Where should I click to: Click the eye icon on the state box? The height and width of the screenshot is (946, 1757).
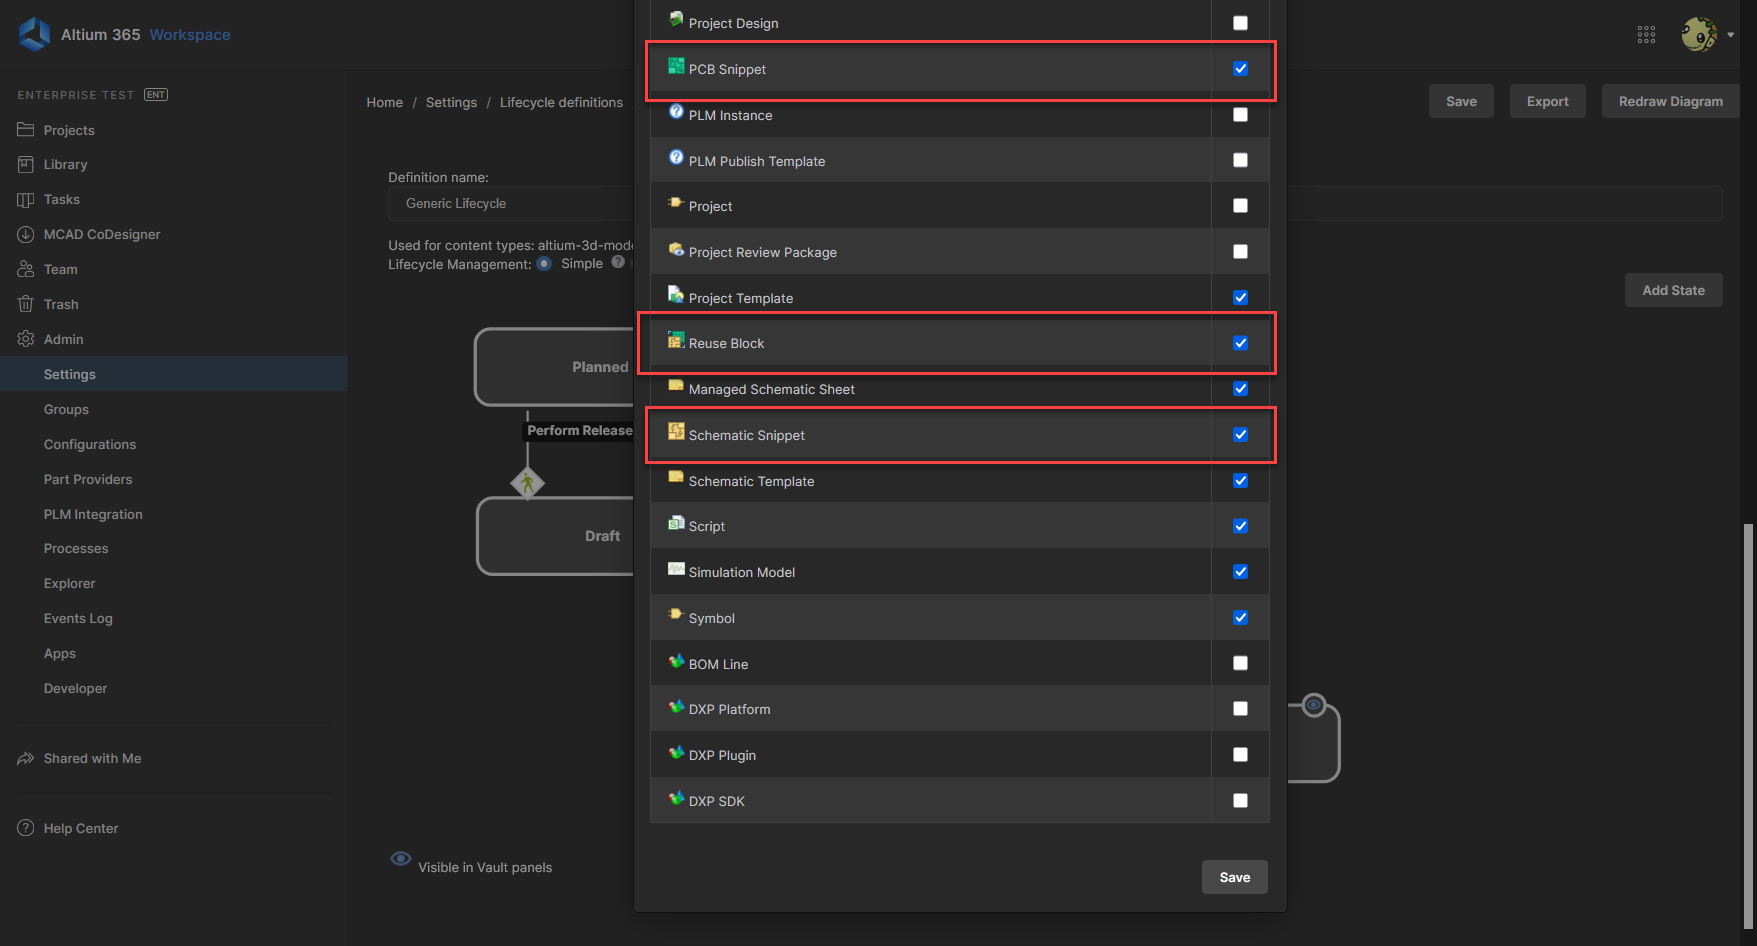pos(1314,705)
